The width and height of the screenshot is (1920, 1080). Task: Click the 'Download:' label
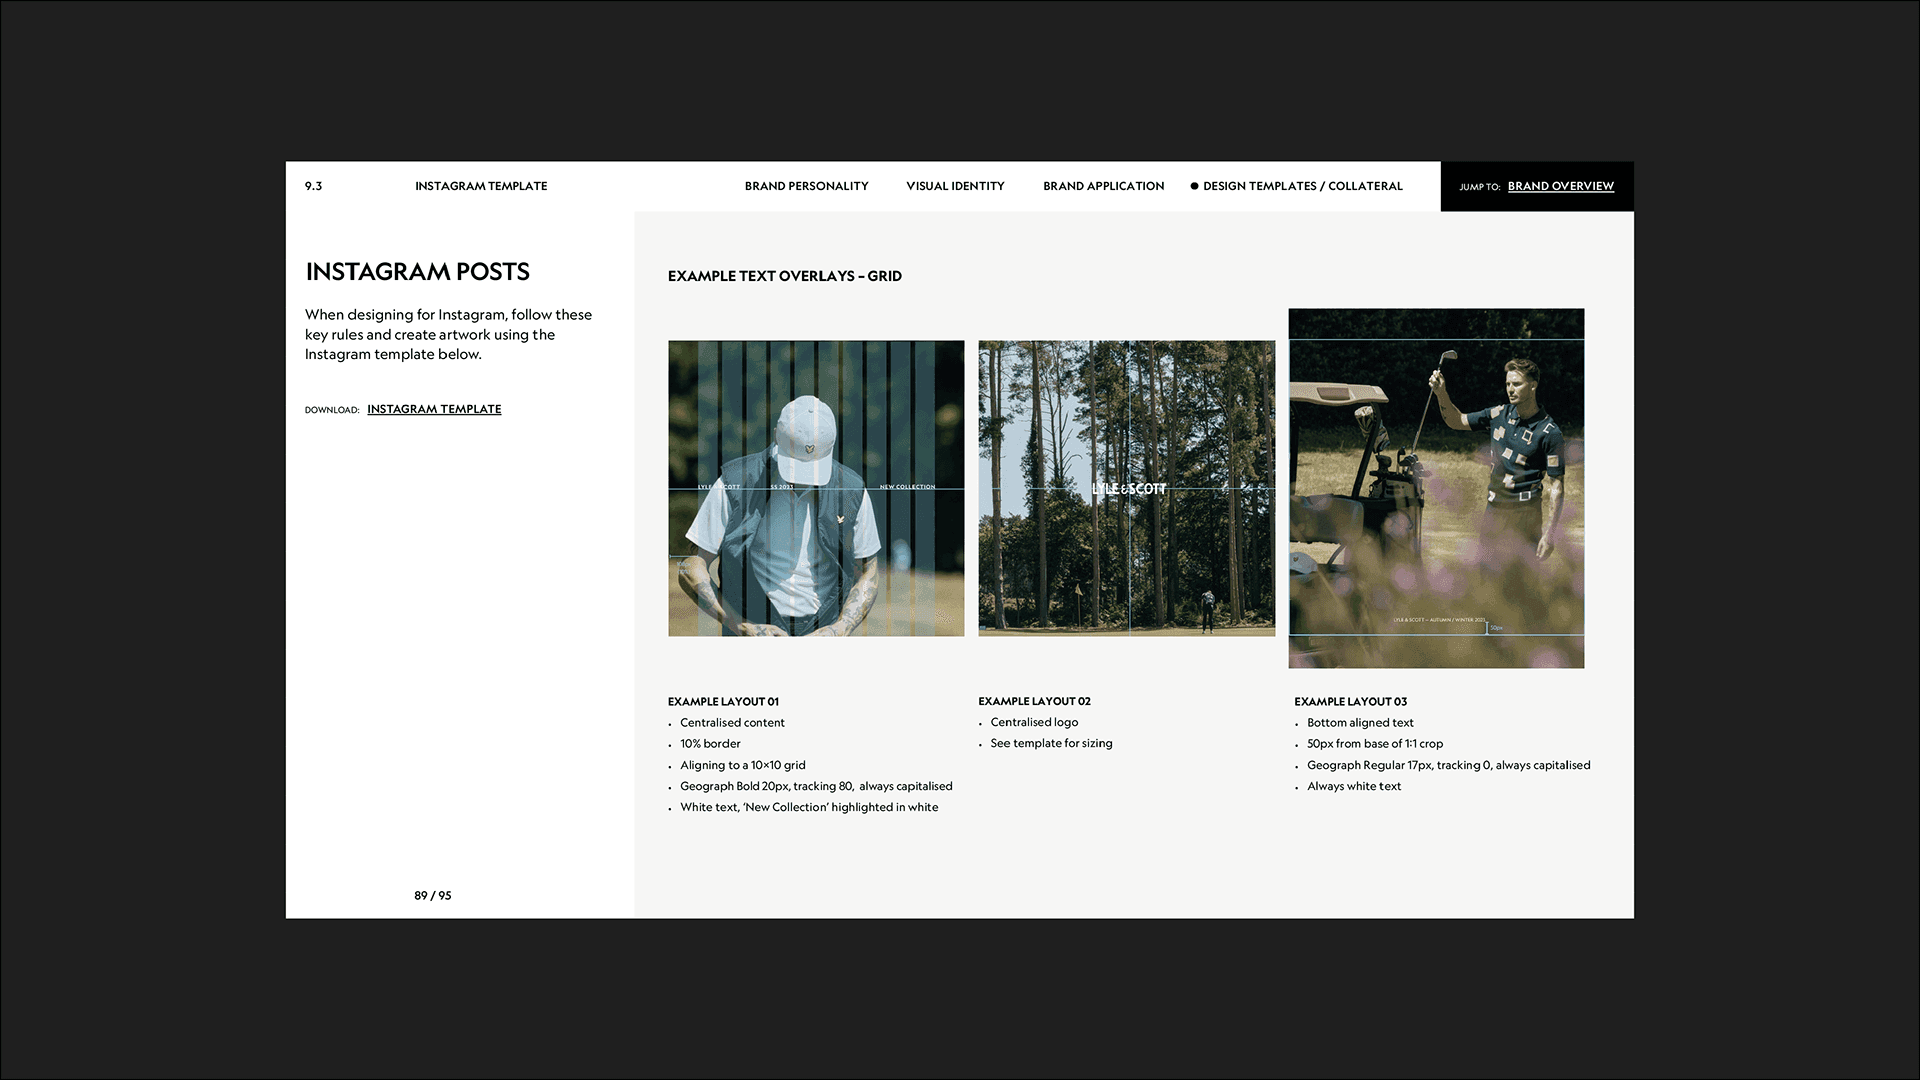[x=332, y=410]
